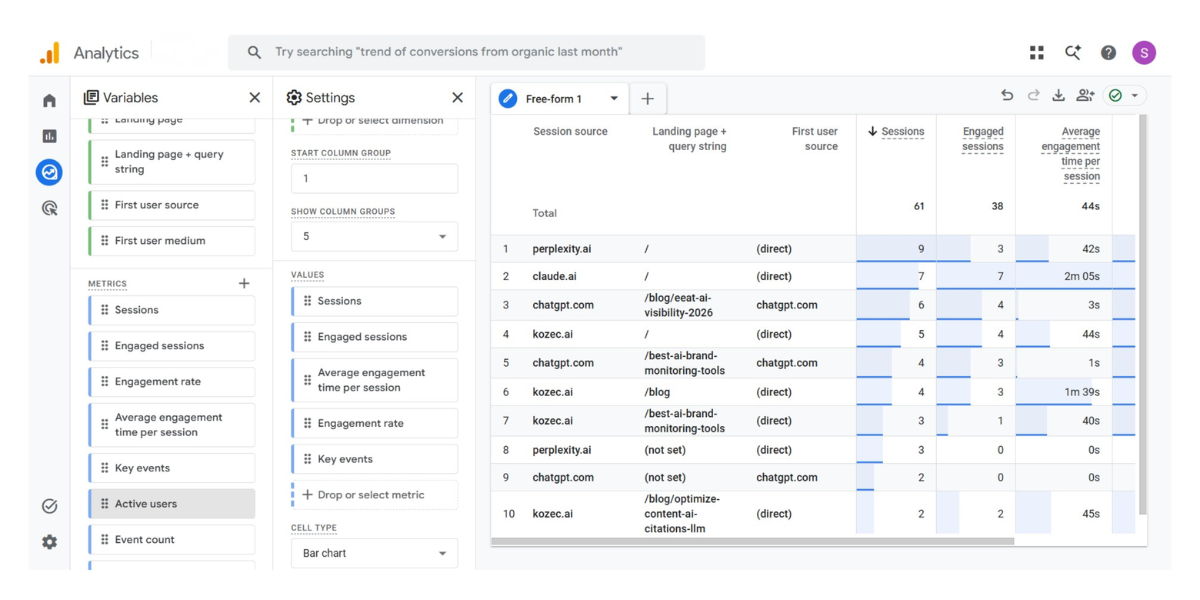Click Drop or select dimension placeholder
This screenshot has width=1200, height=600.
pyautogui.click(x=374, y=121)
